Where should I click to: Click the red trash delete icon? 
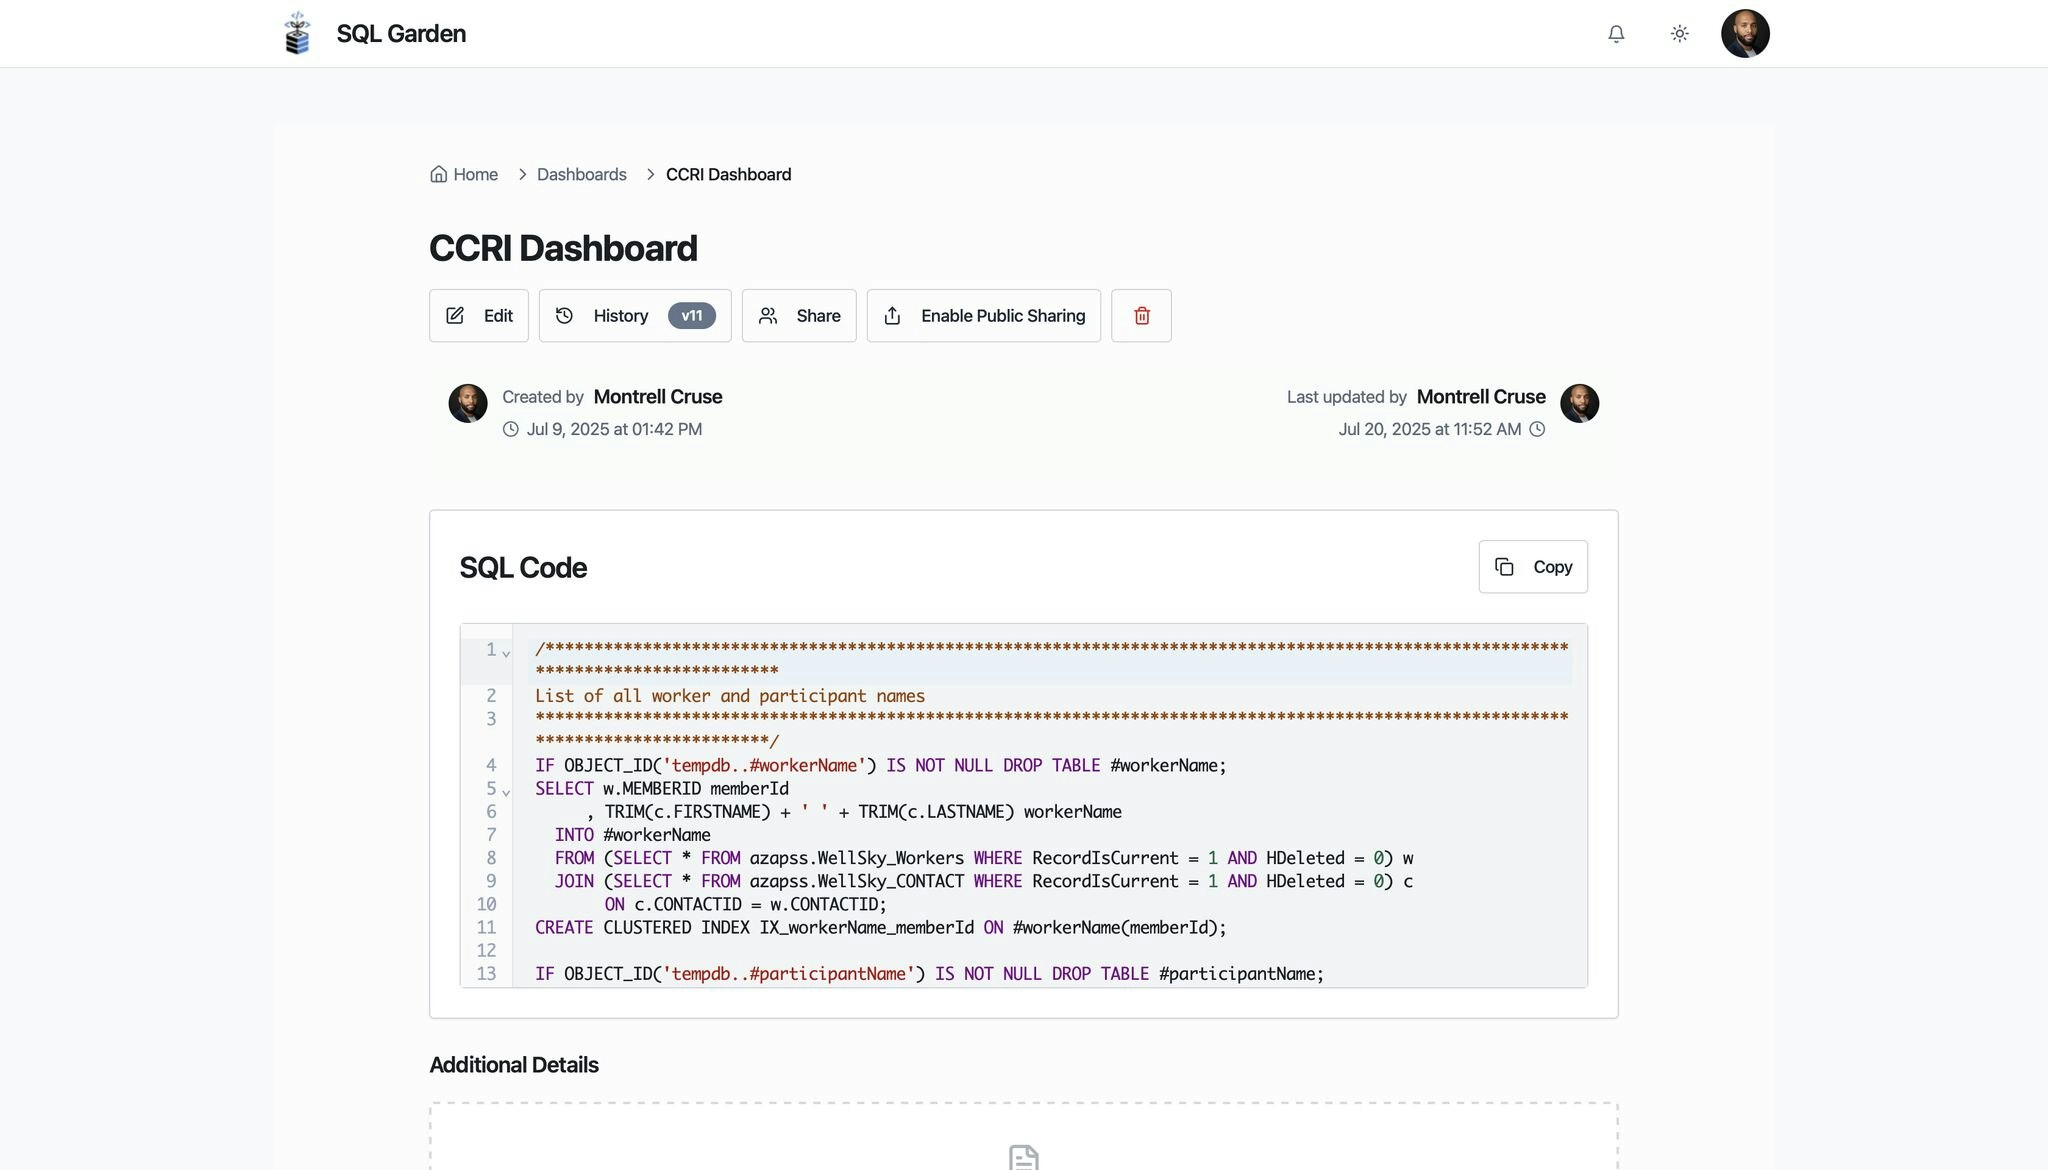1141,316
